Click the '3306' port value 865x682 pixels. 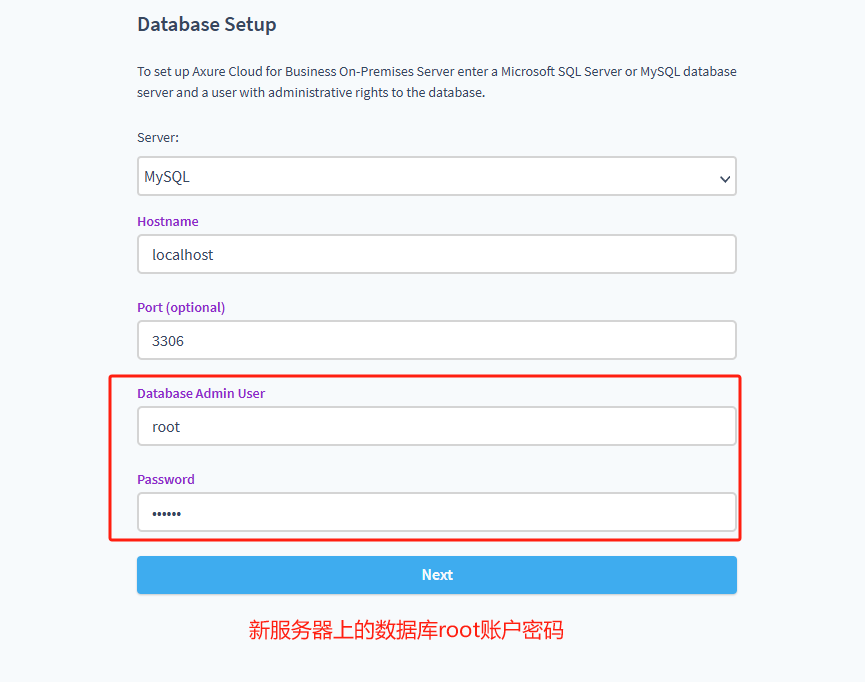click(168, 341)
